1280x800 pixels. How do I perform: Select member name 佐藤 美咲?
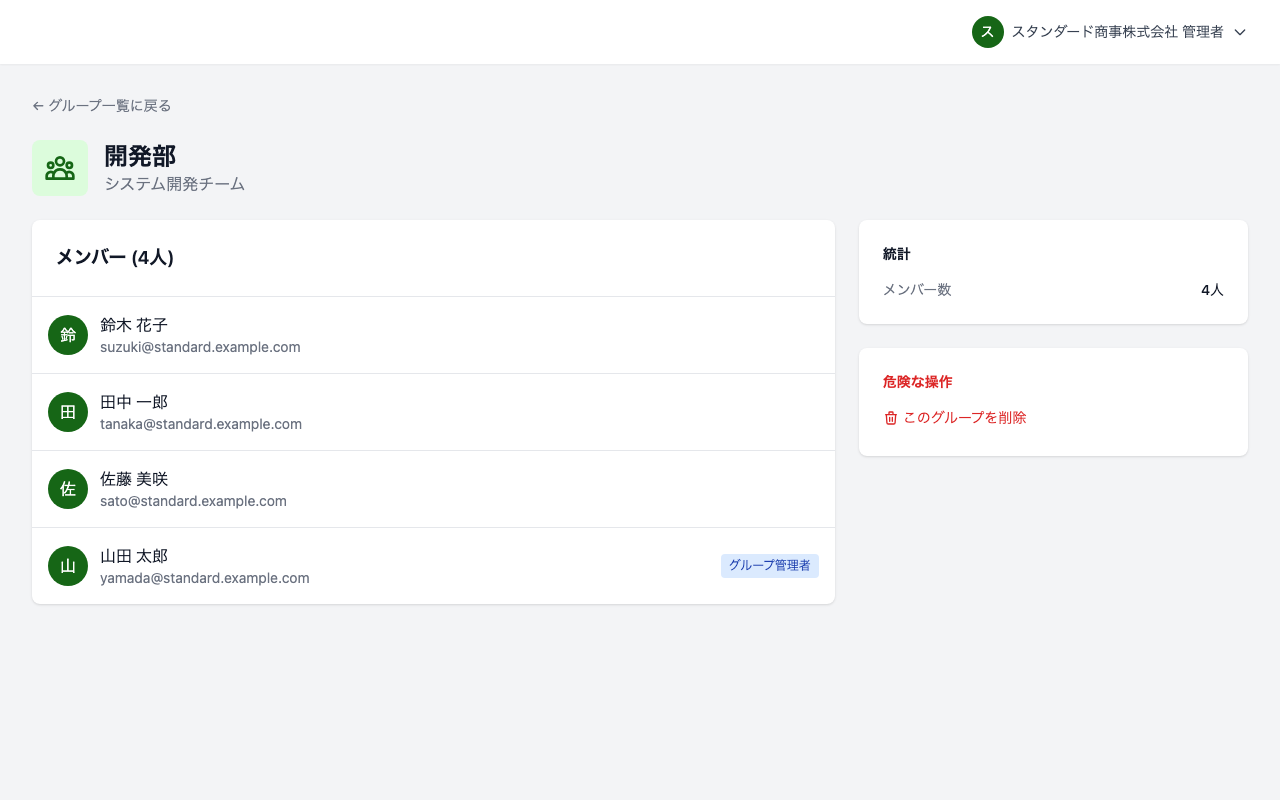click(134, 479)
